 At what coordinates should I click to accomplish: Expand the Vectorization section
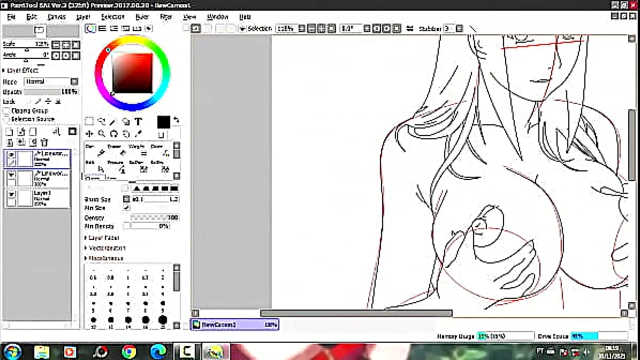pos(105,248)
